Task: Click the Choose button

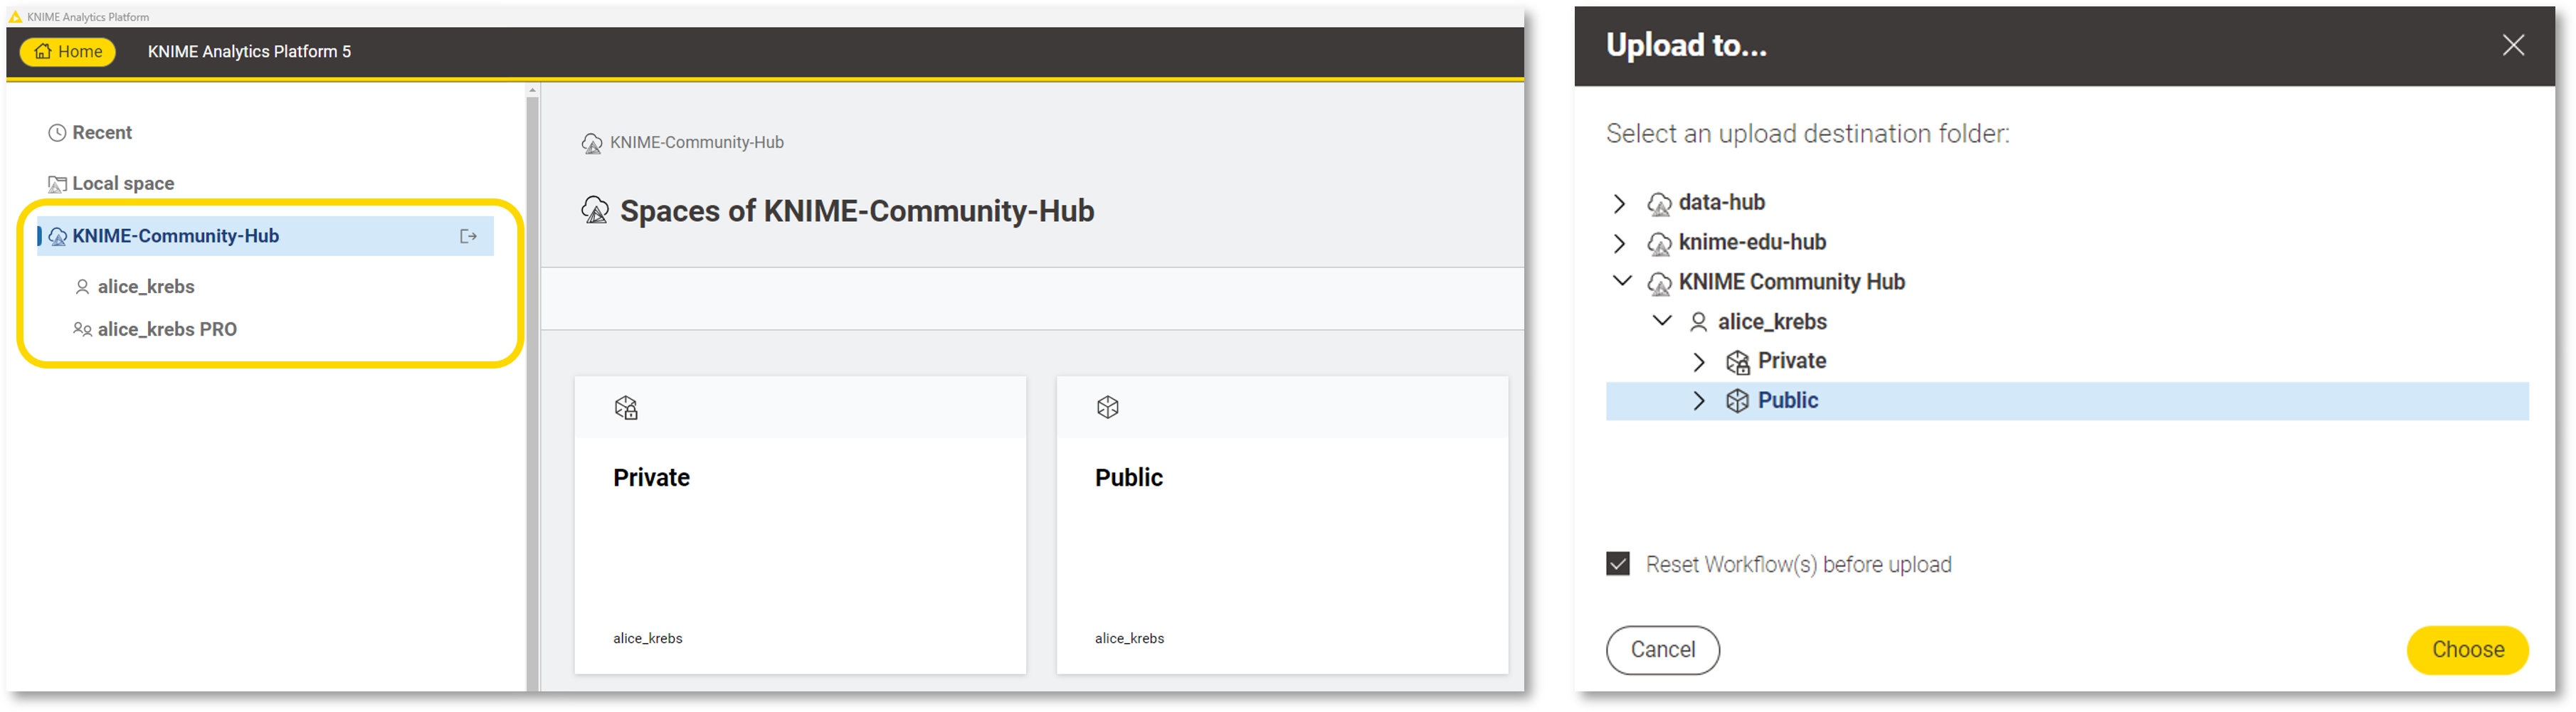Action: coord(2467,651)
